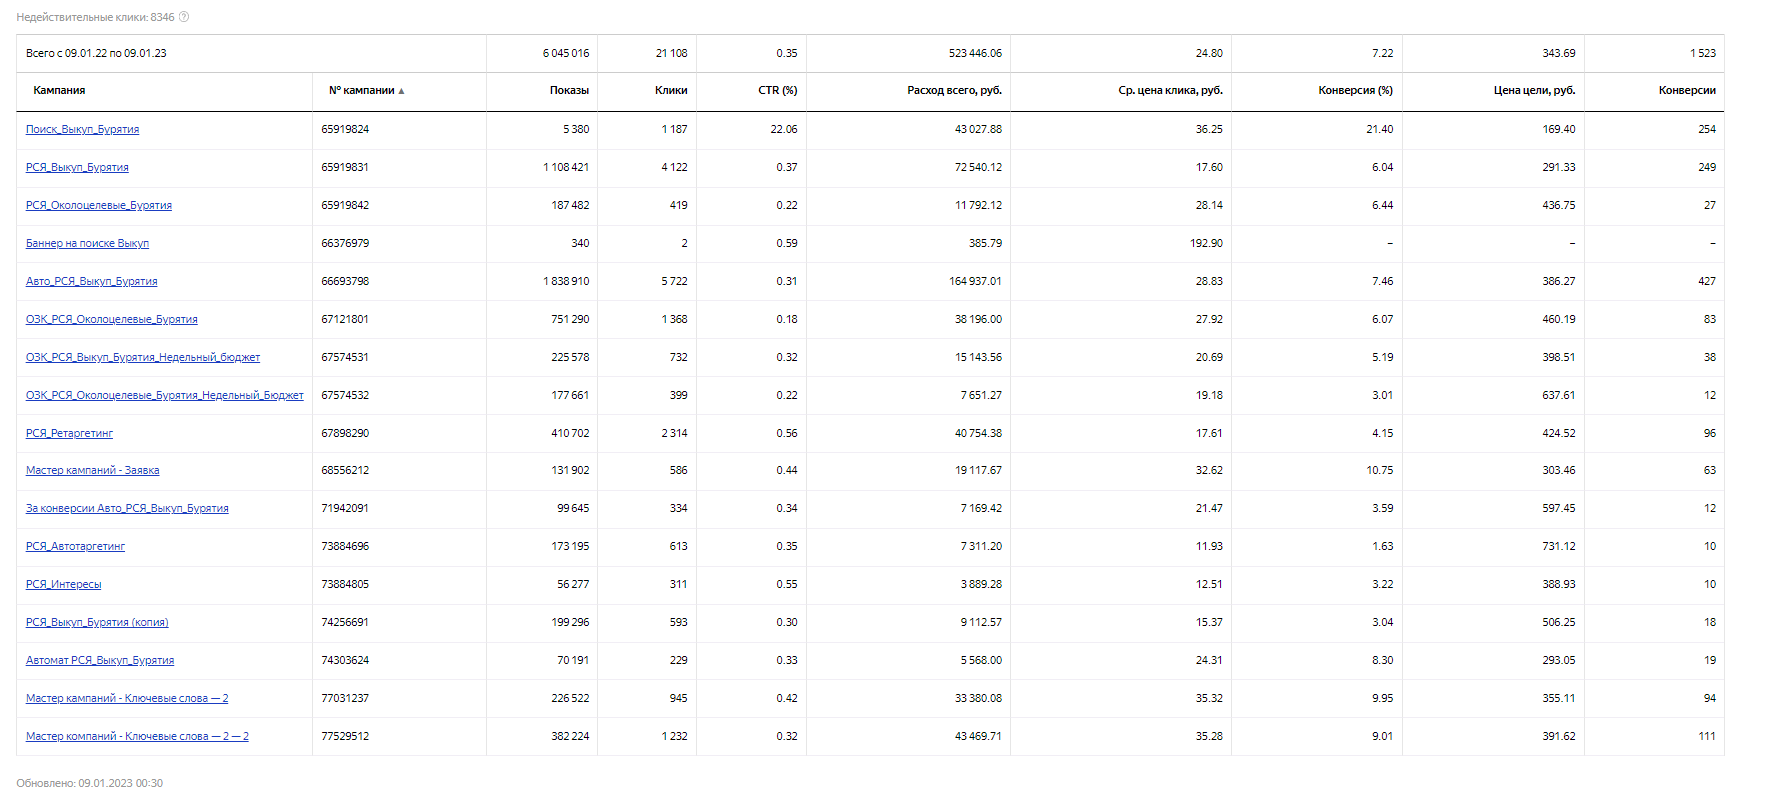Click the Кампания column header
This screenshot has width=1765, height=789.
(x=59, y=90)
